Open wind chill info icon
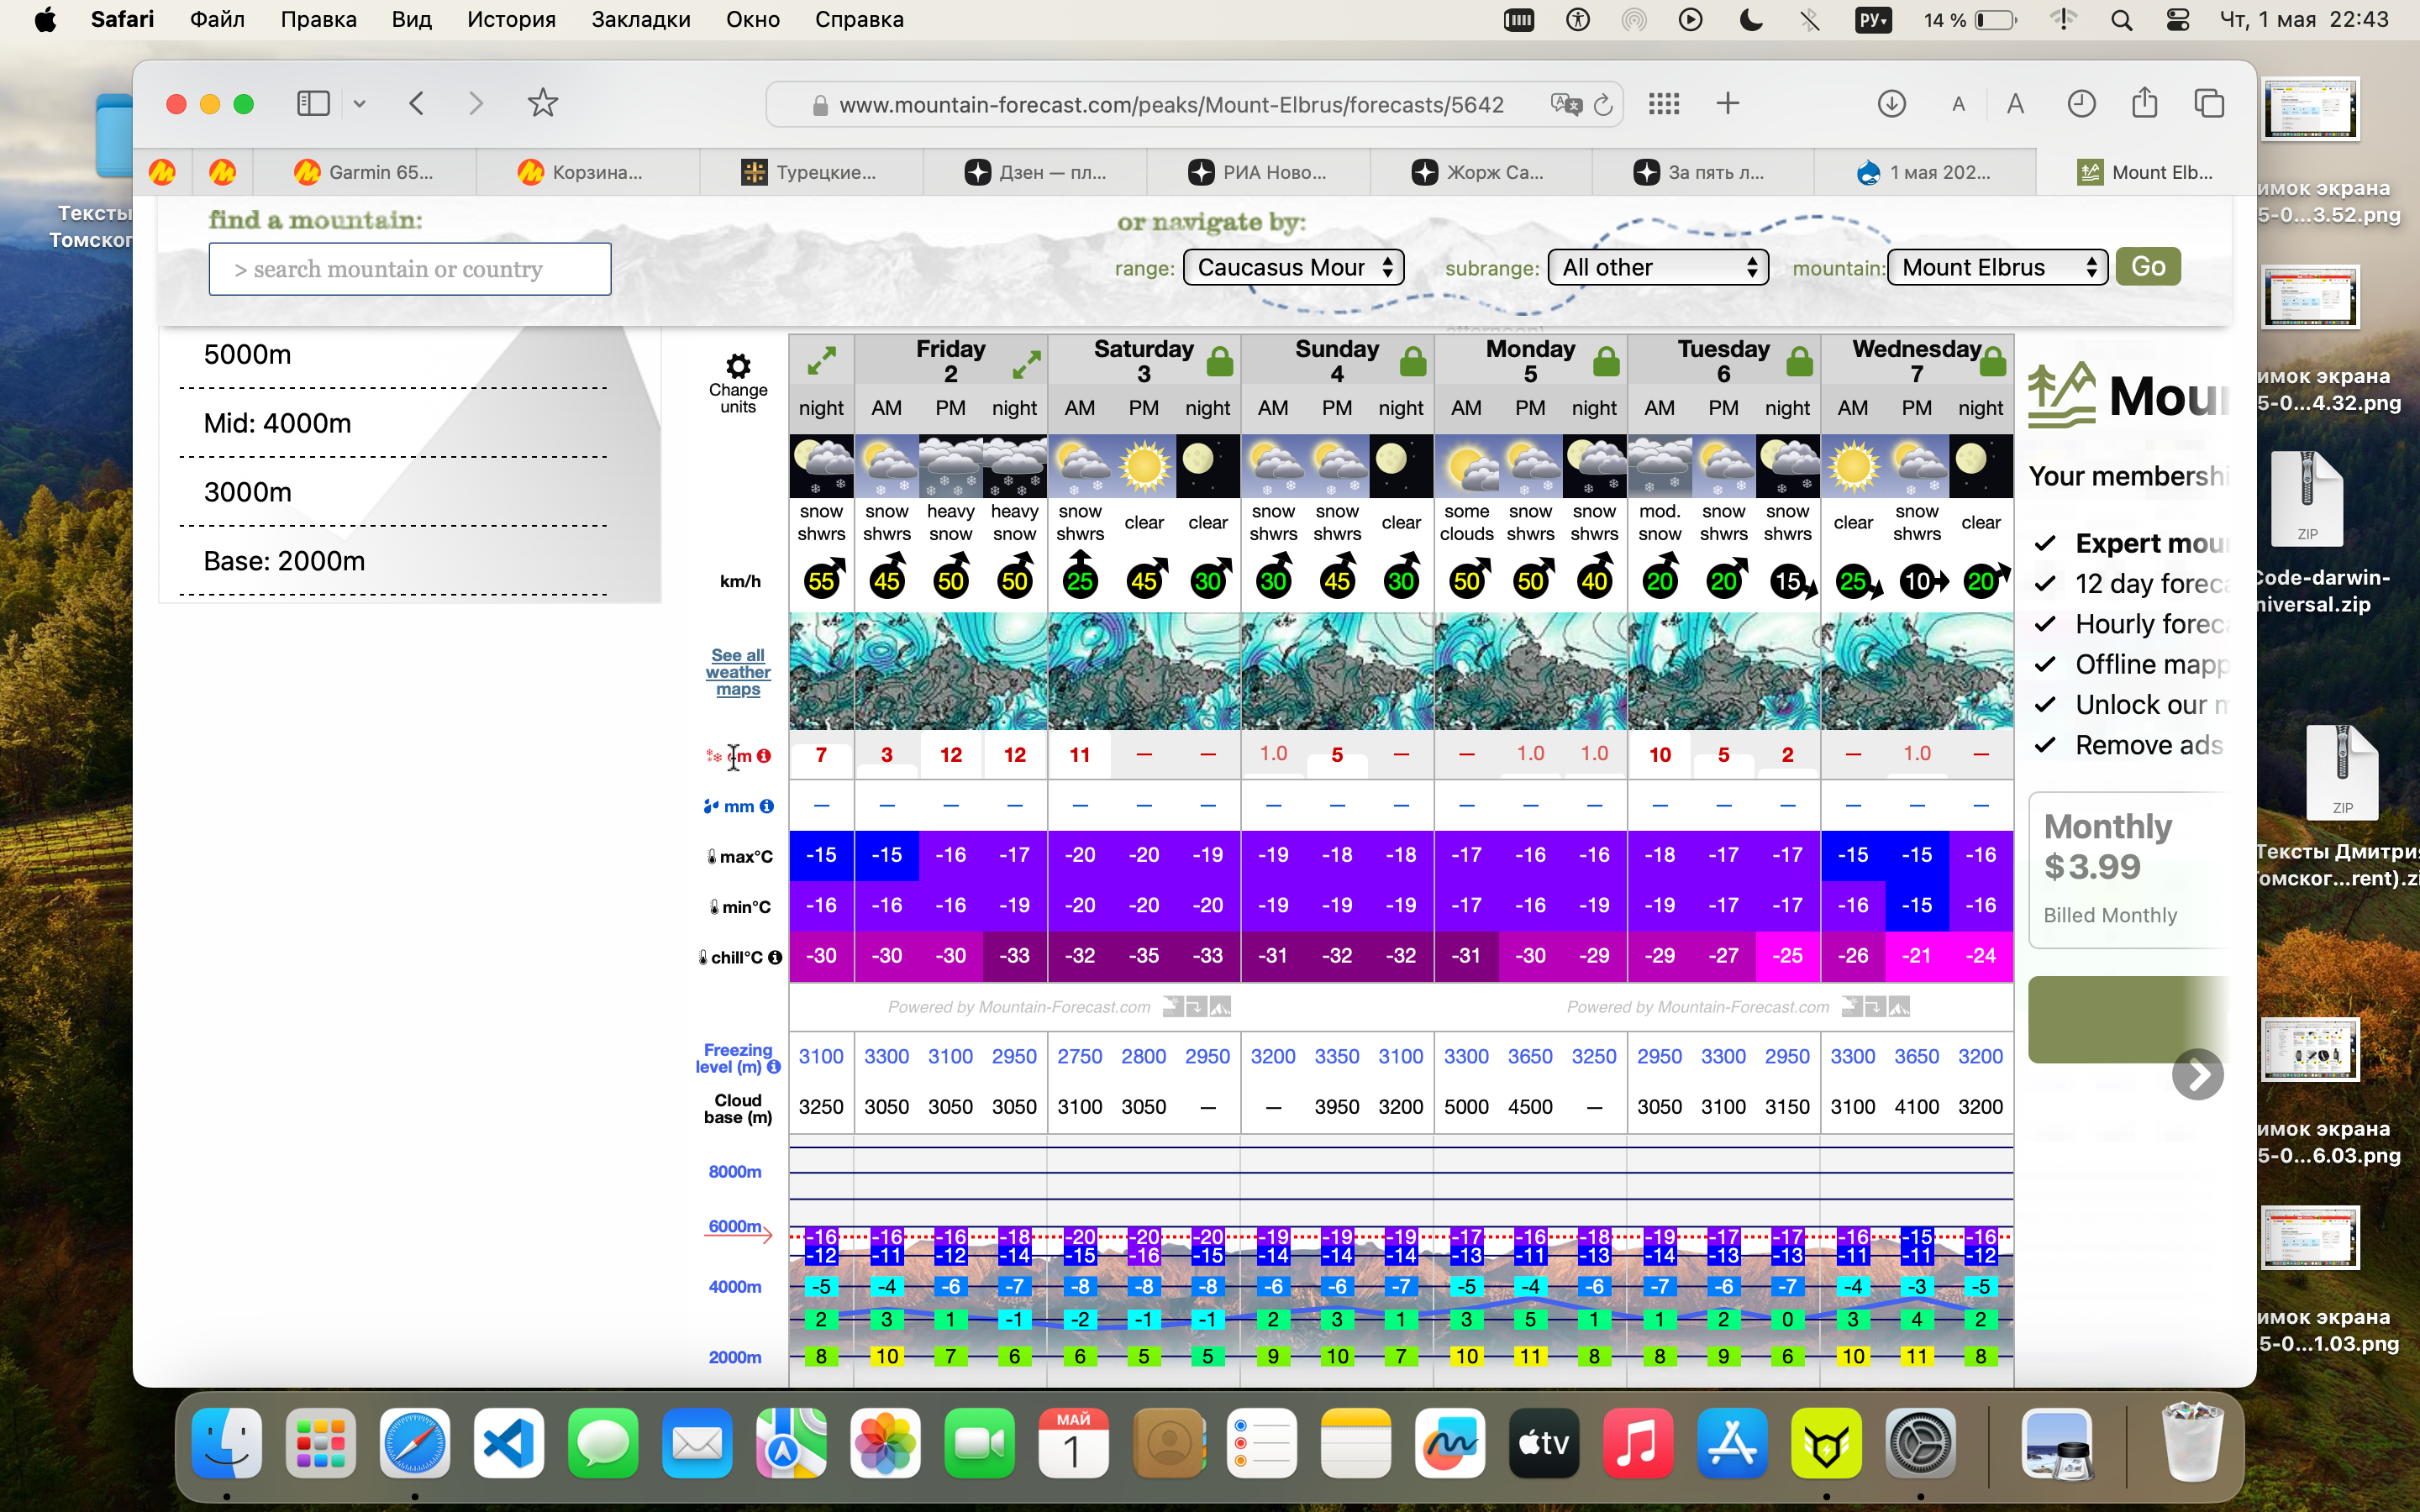 click(775, 957)
